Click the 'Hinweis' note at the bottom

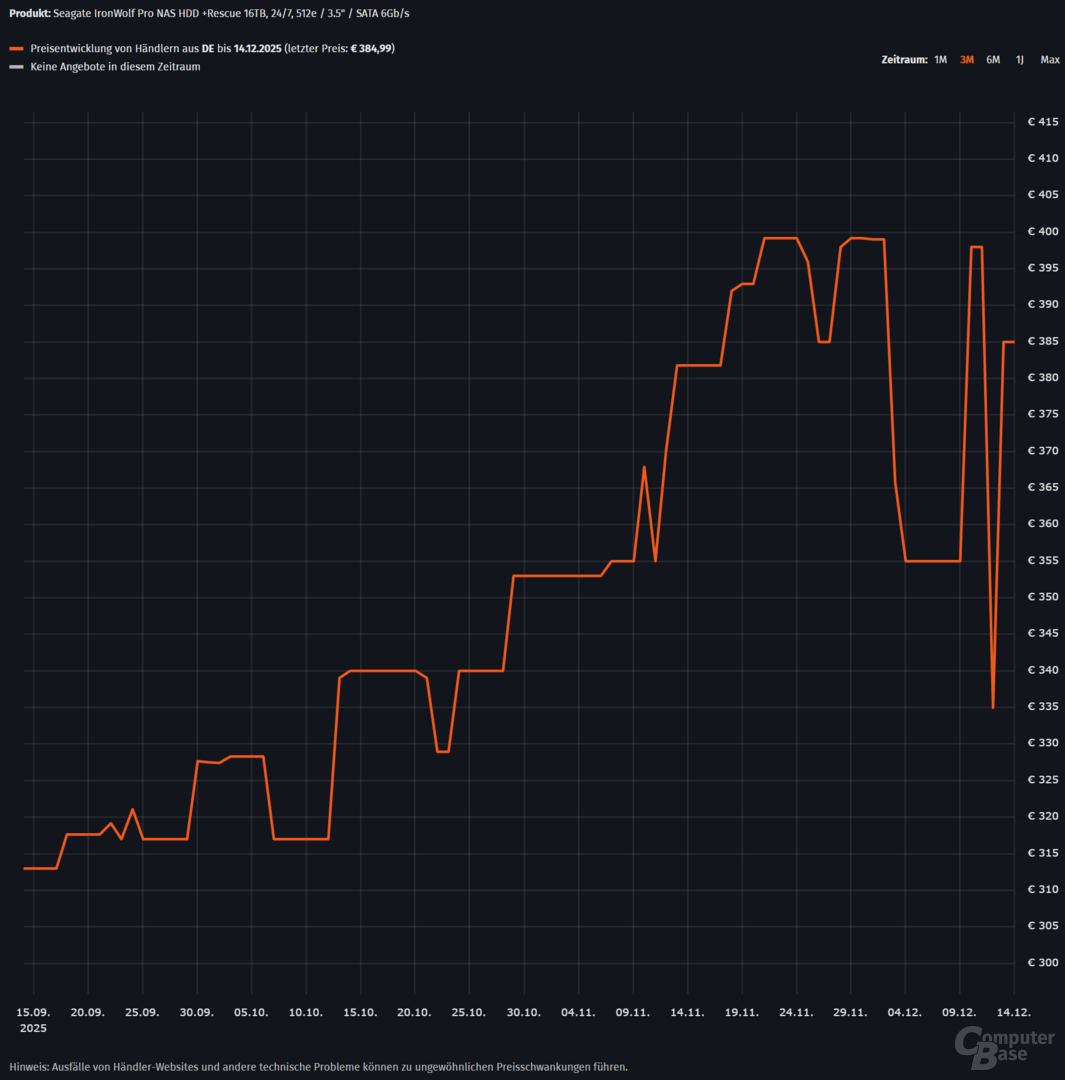[318, 1066]
